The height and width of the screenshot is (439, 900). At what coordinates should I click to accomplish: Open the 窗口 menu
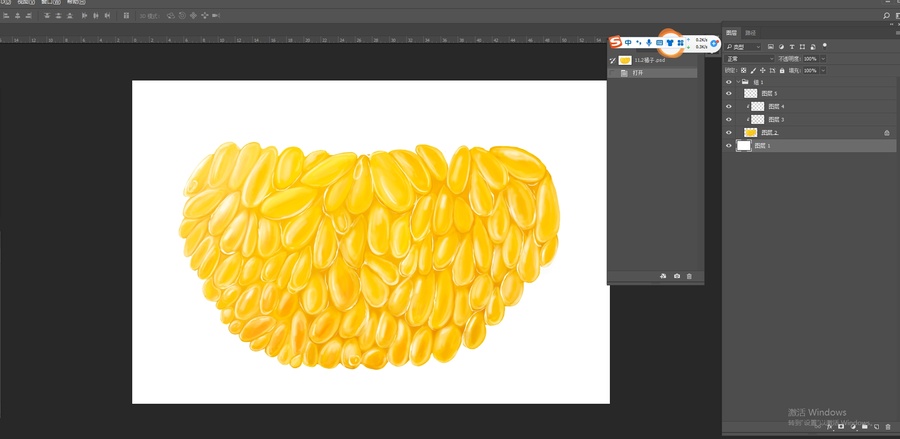click(51, 2)
